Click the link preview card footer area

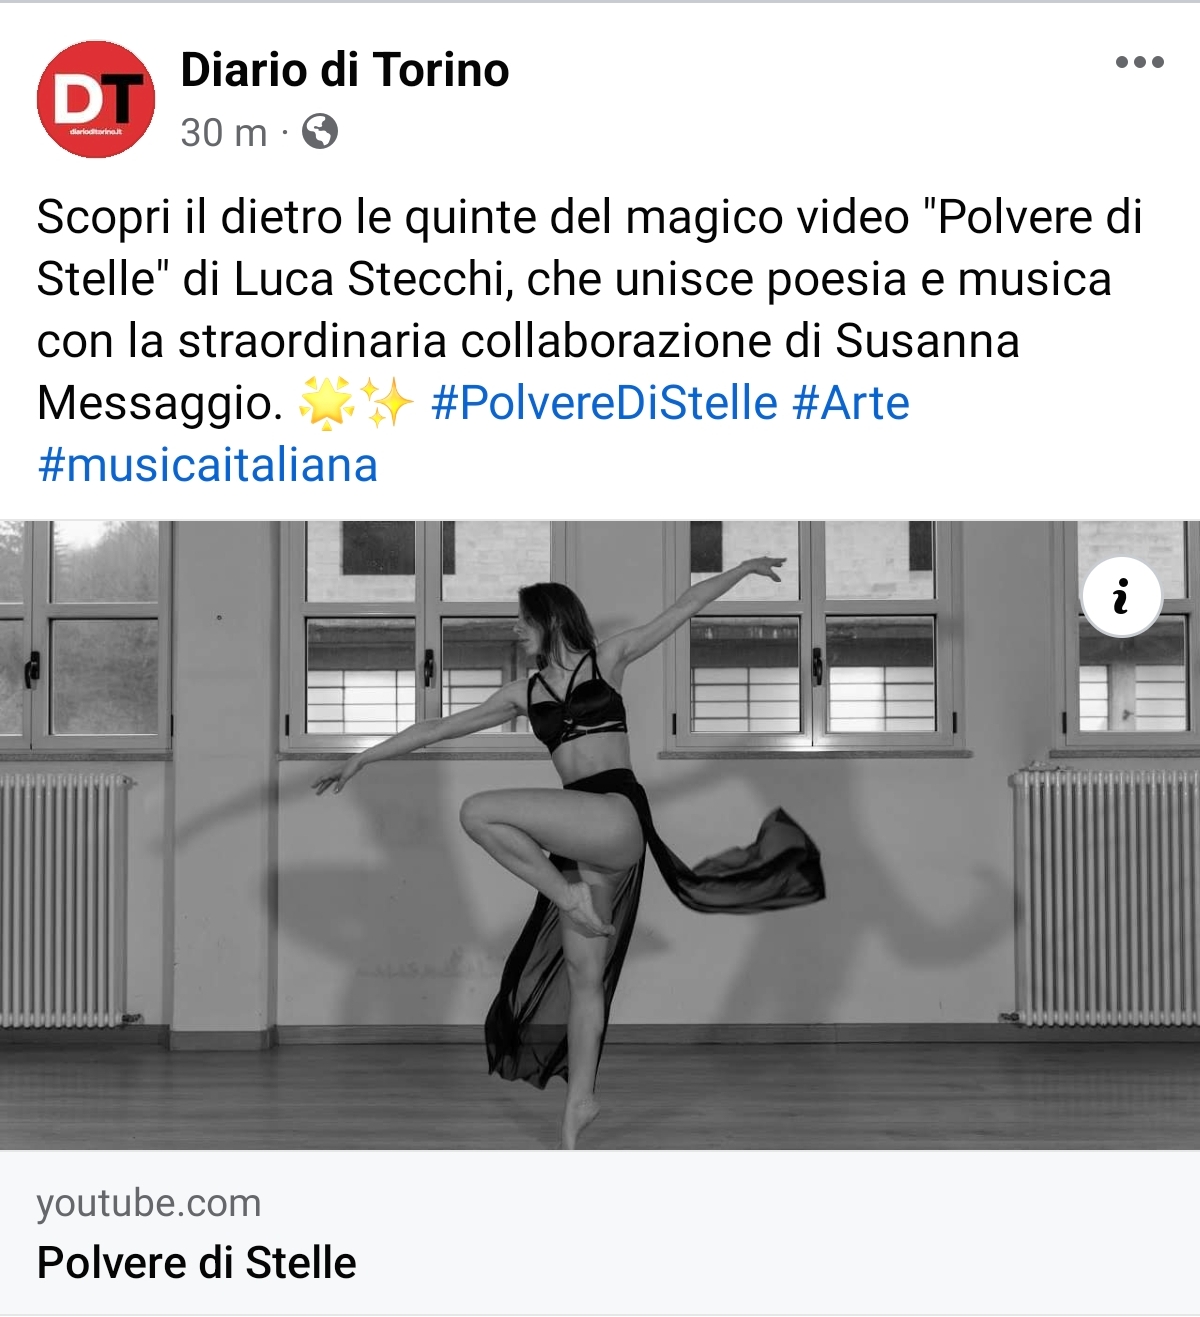click(600, 1232)
